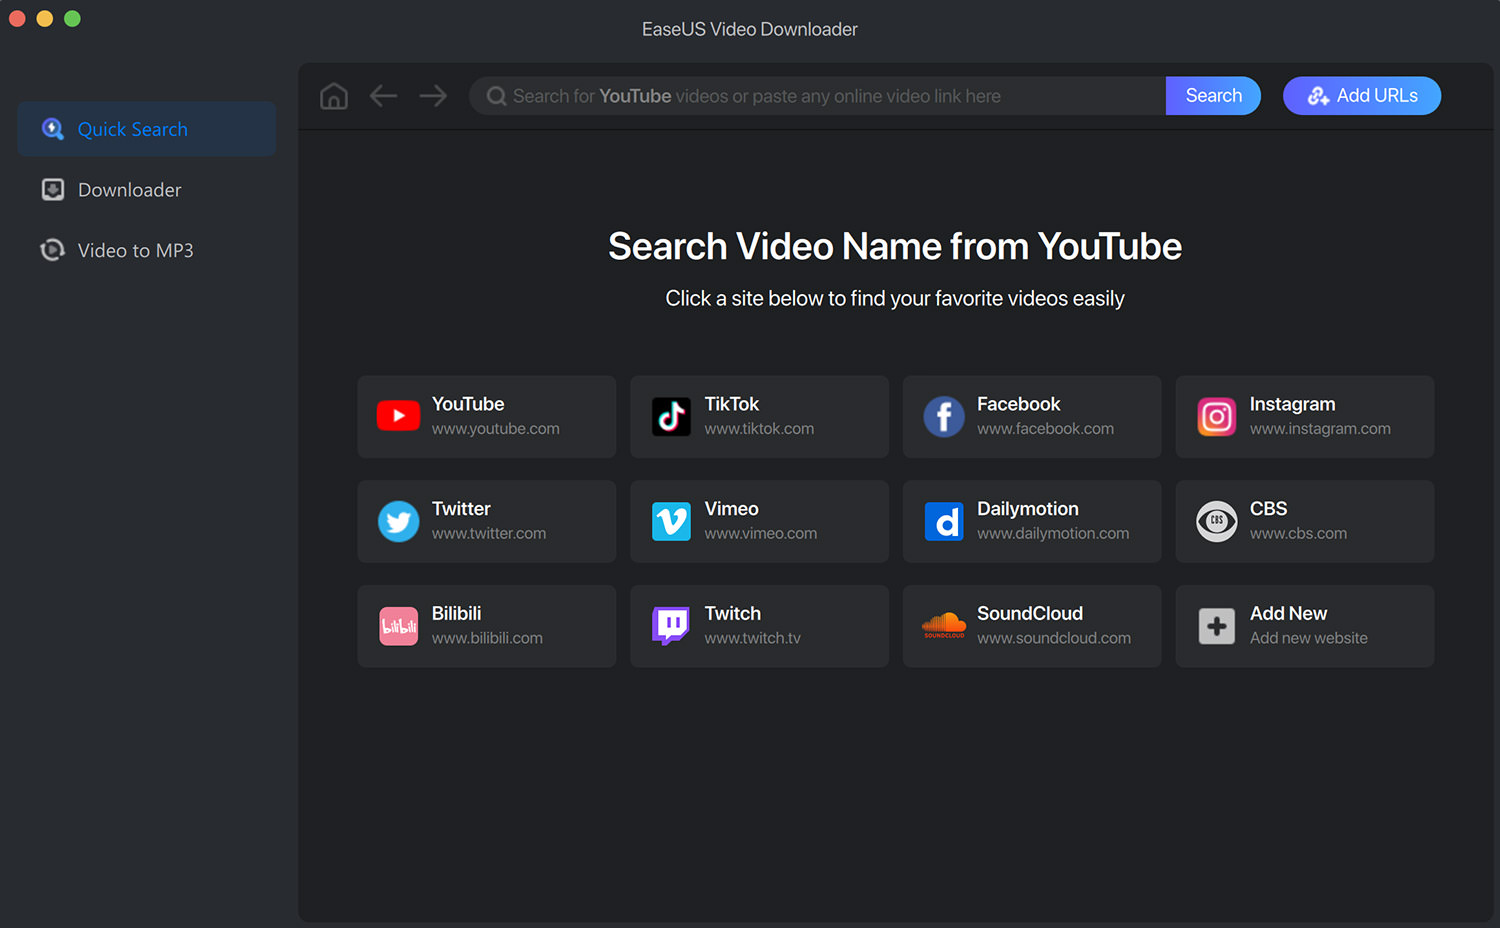
Task: Click the link icon in Add URLs button
Action: [1319, 96]
